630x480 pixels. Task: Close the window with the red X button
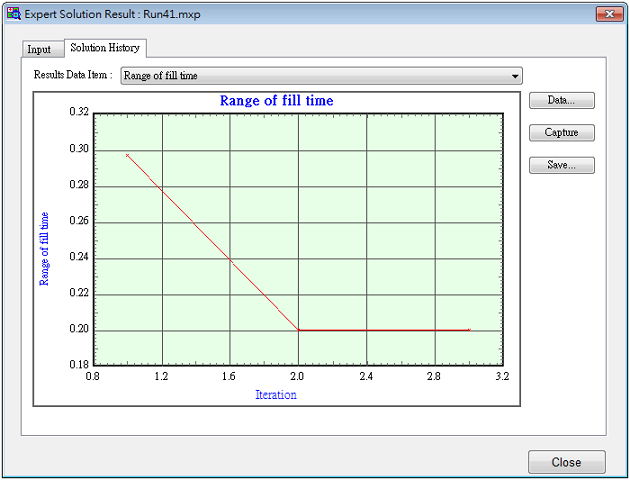pyautogui.click(x=608, y=15)
